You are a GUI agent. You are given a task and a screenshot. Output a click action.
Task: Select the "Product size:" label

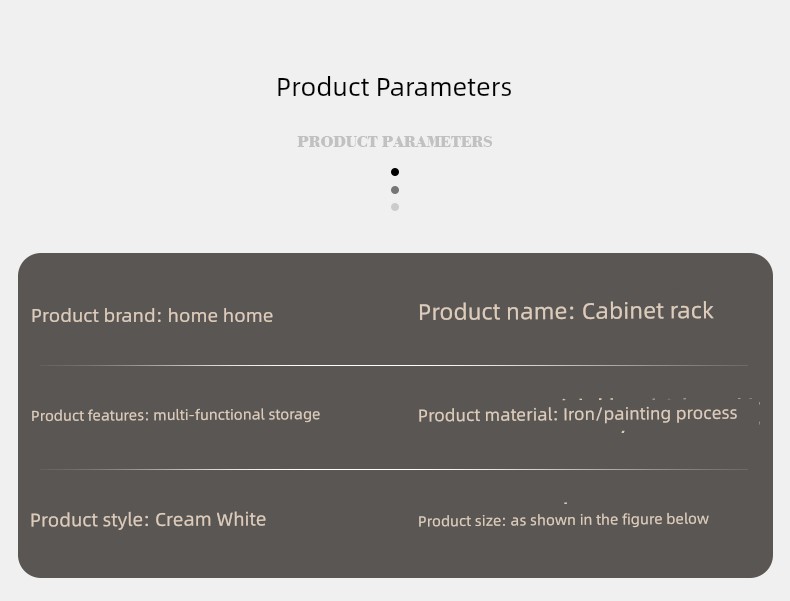coord(462,521)
